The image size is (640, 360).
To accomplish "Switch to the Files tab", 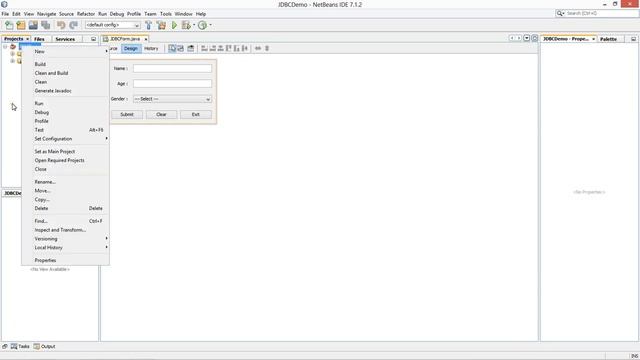I will pyautogui.click(x=39, y=39).
